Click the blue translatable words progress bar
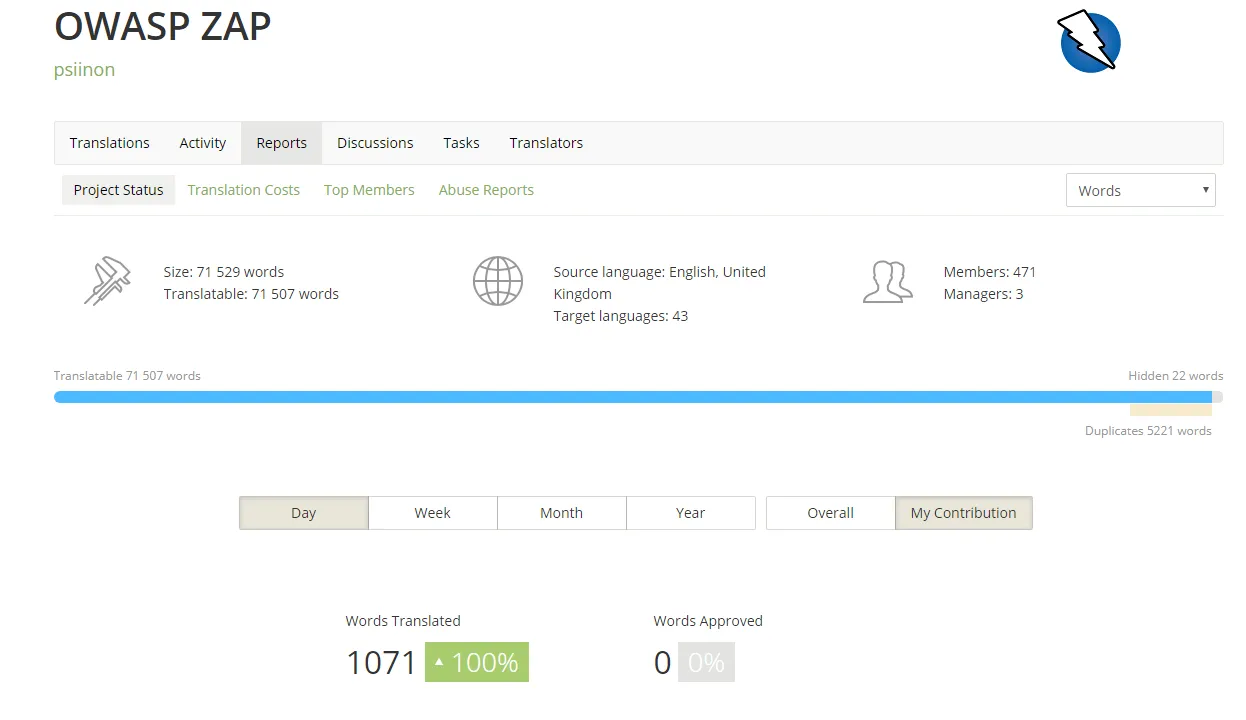Viewport: 1246px width, 720px height. click(x=633, y=397)
